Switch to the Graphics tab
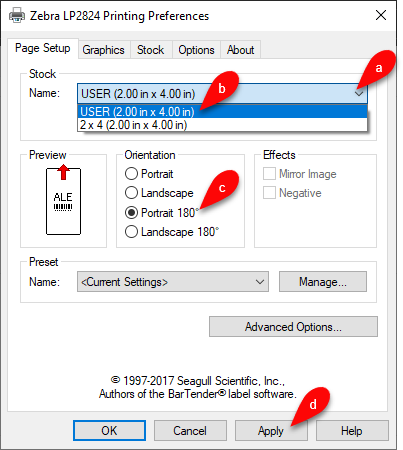This screenshot has height=450, width=403. click(103, 50)
